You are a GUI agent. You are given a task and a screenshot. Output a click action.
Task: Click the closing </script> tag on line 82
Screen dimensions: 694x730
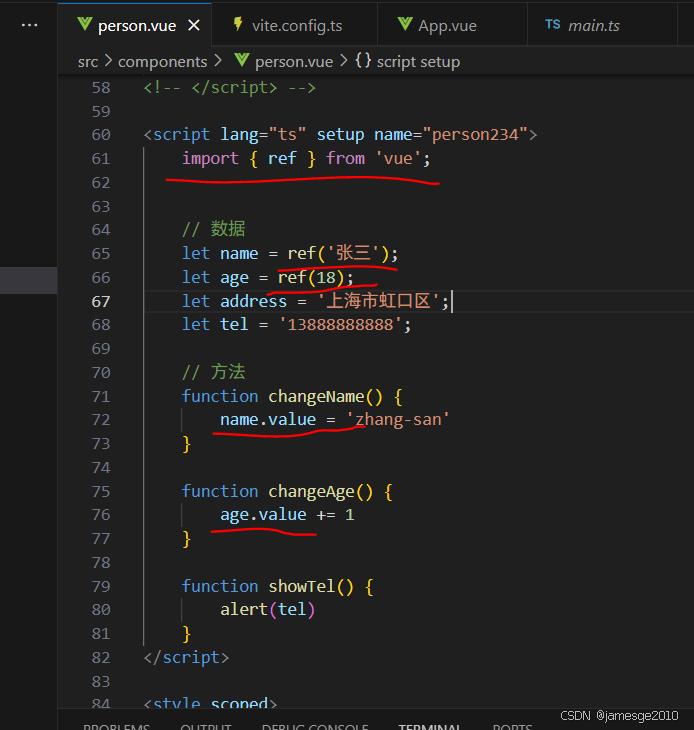point(187,658)
